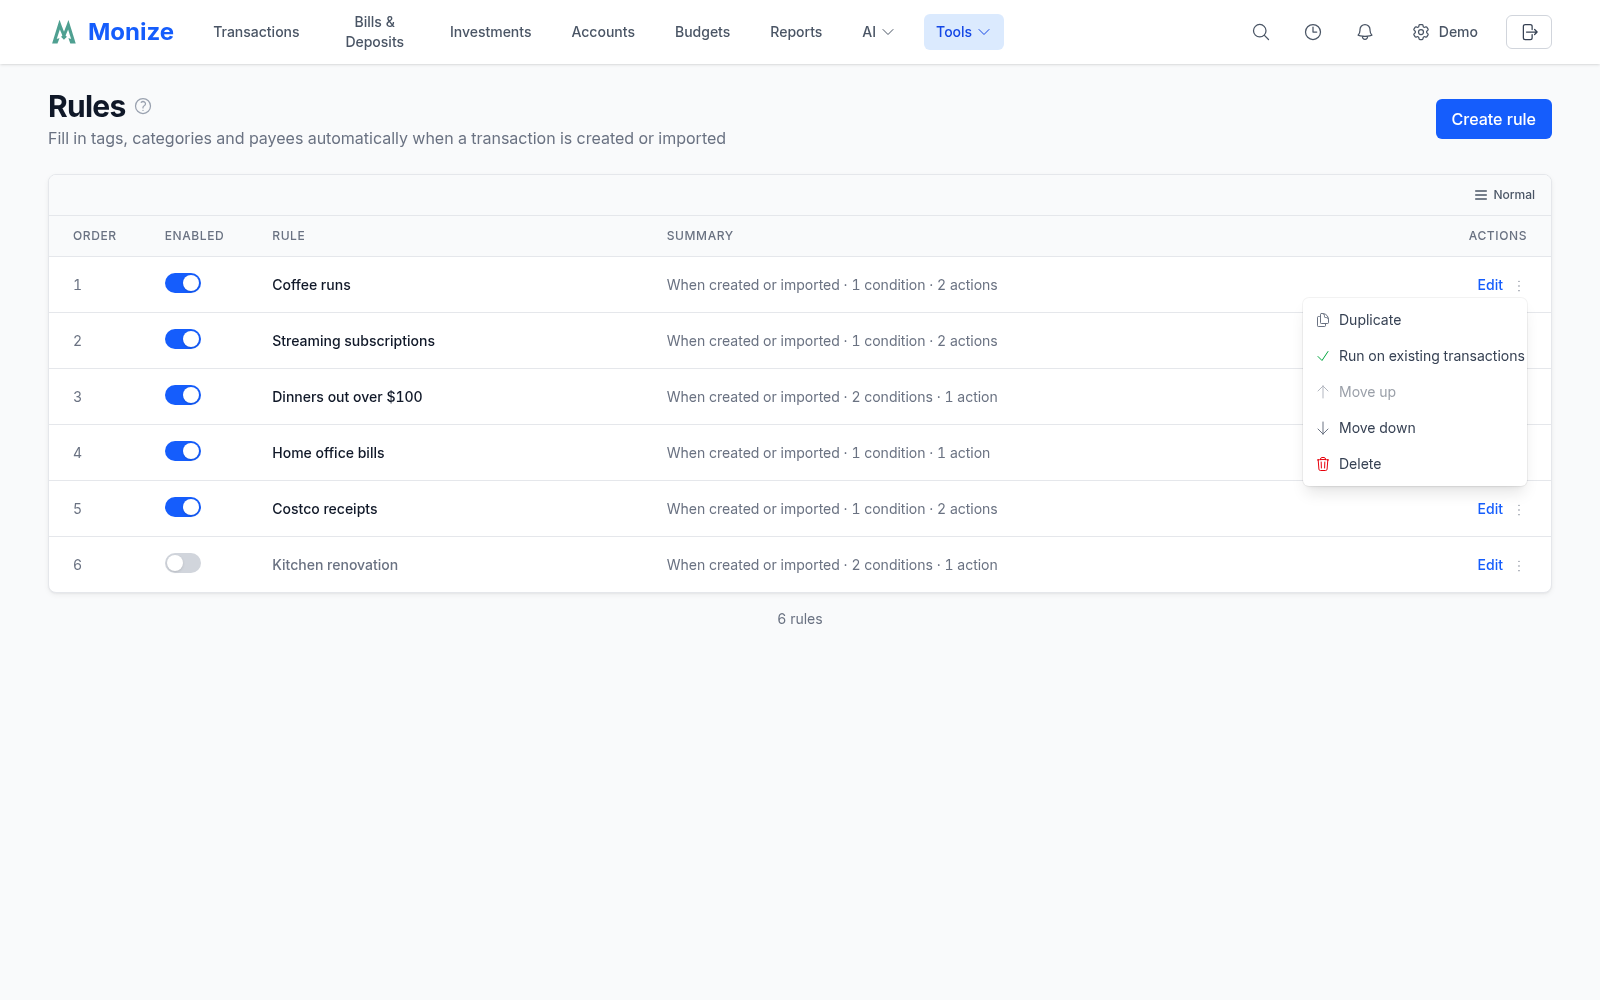Choose Duplicate from the context menu
1600x1000 pixels.
pos(1415,320)
